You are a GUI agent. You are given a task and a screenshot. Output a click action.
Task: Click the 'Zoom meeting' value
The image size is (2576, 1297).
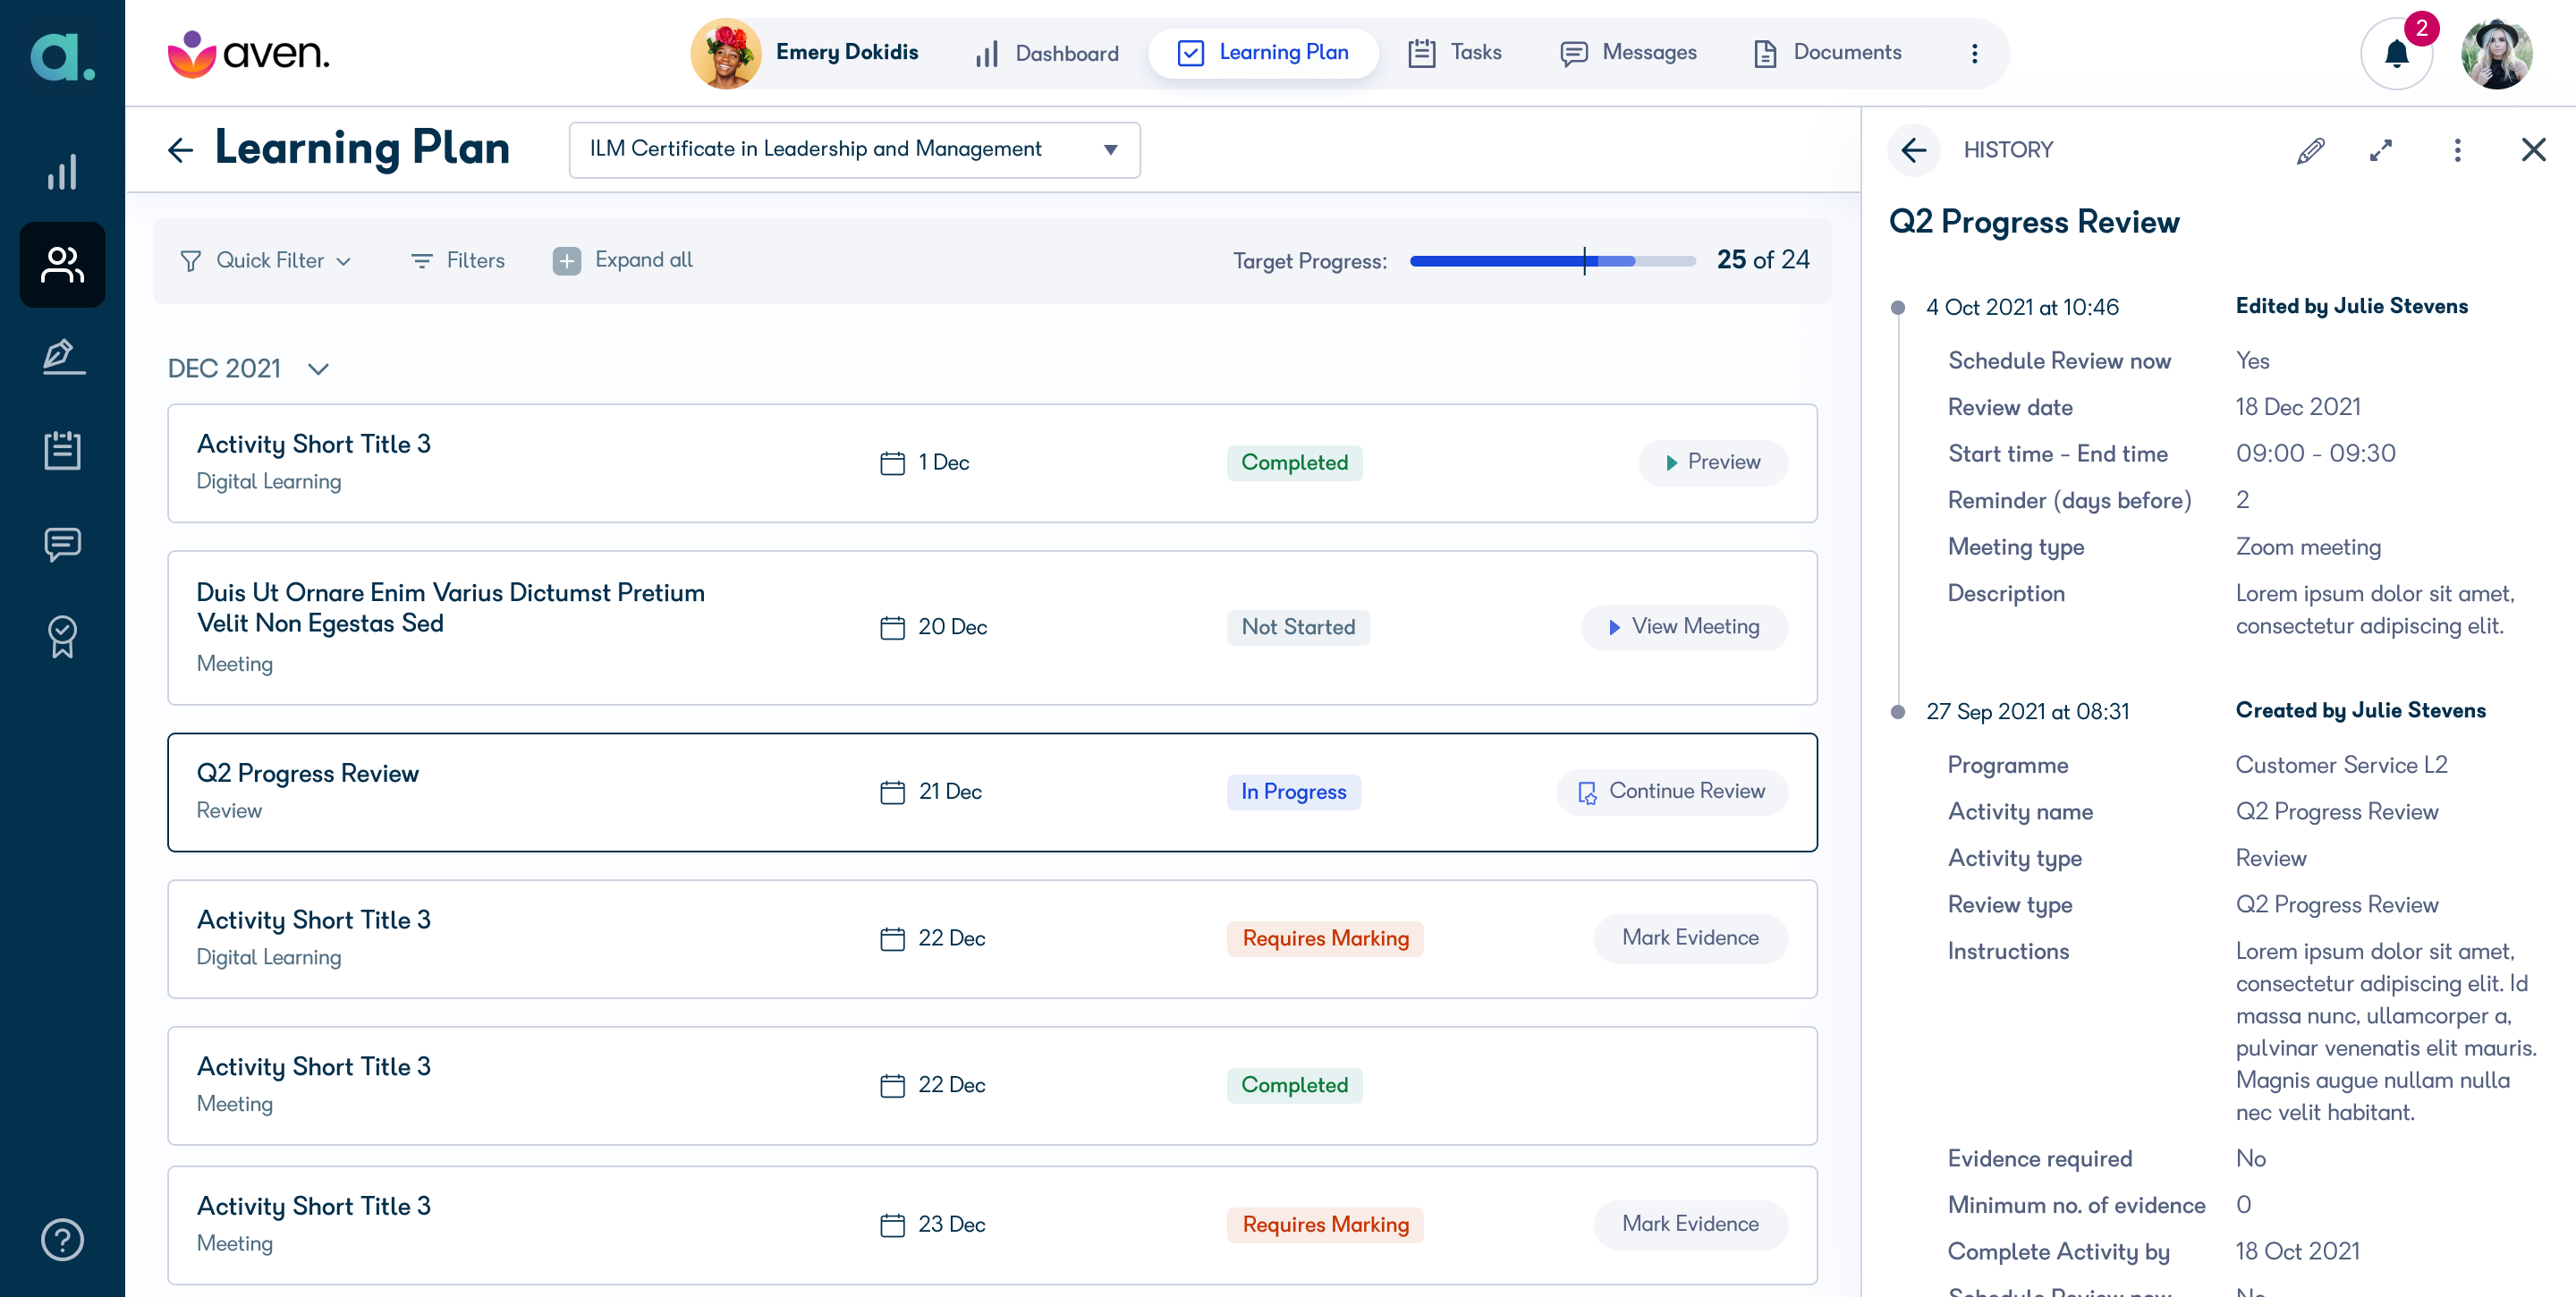[x=2308, y=547]
